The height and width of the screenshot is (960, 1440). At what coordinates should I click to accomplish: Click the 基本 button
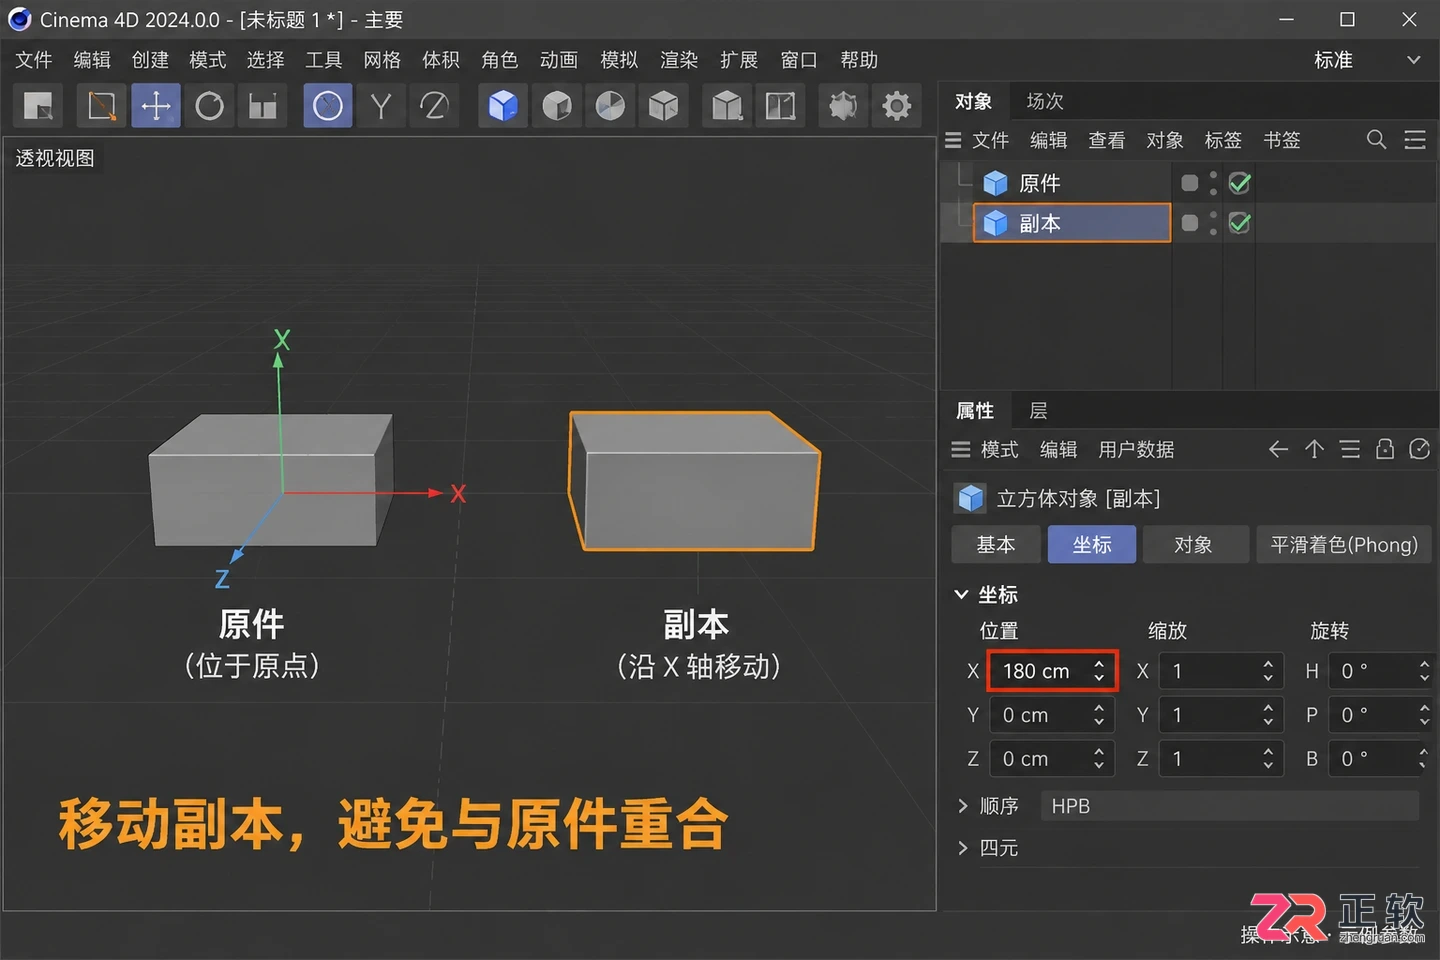click(996, 545)
